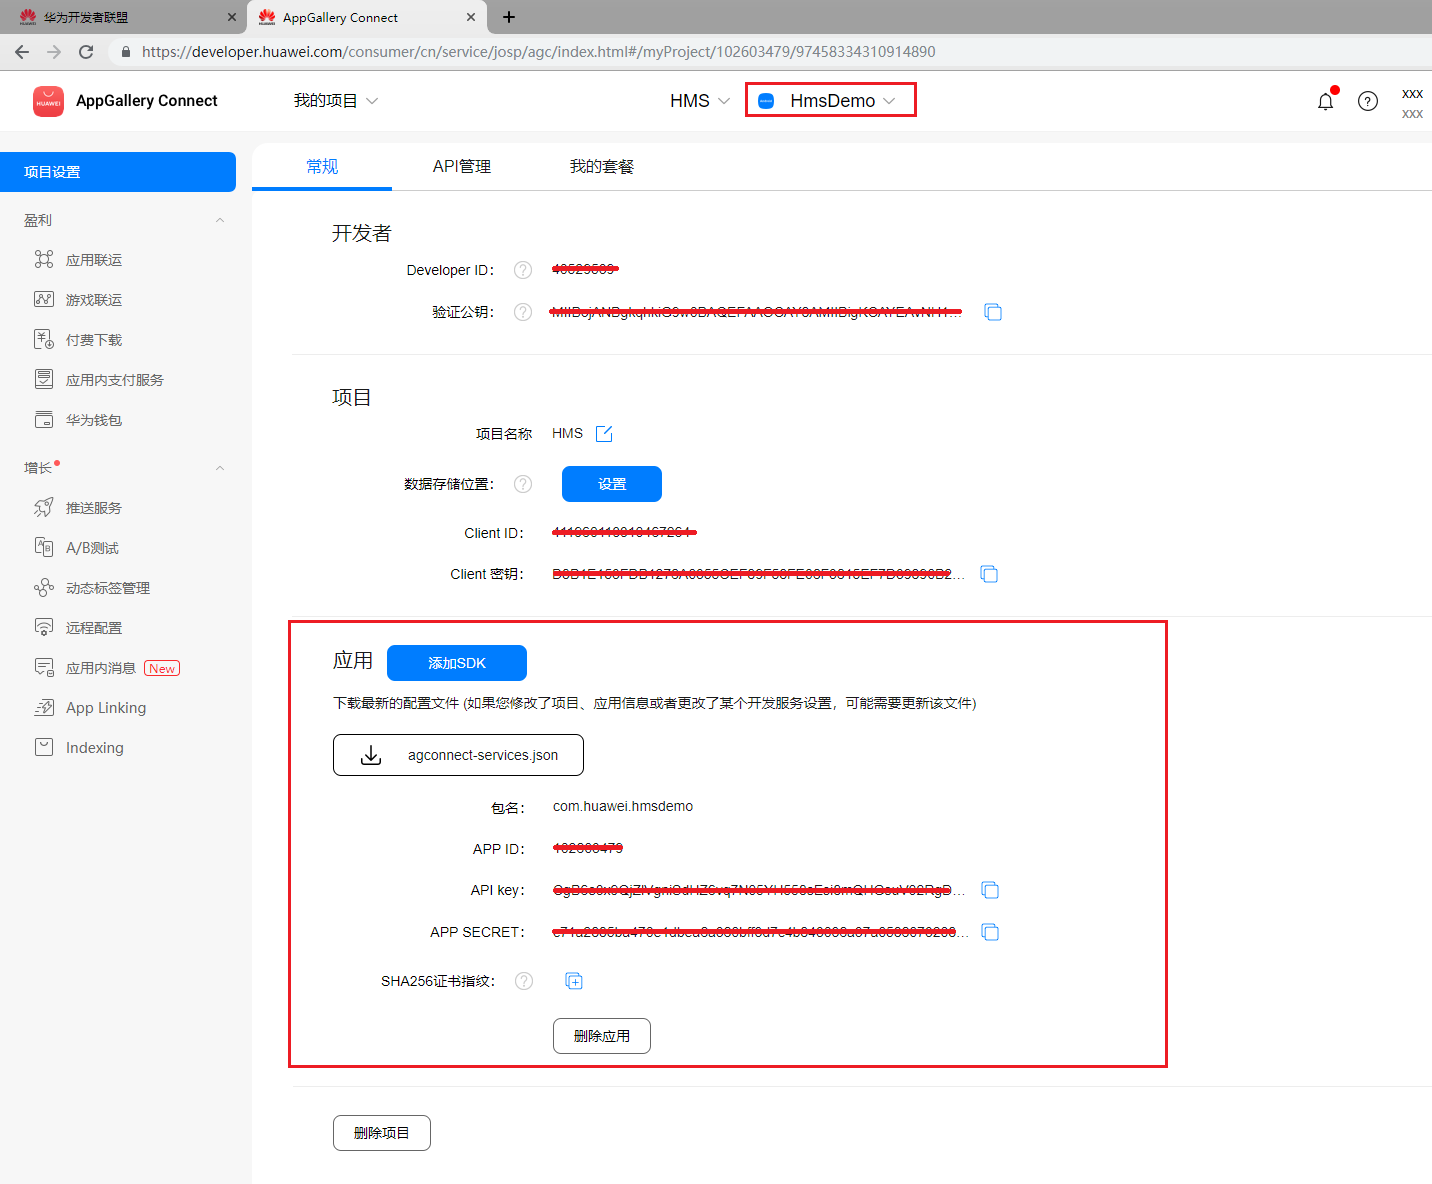Click the 删除项目 button
Screen dimensions: 1432x1184
(x=382, y=1133)
